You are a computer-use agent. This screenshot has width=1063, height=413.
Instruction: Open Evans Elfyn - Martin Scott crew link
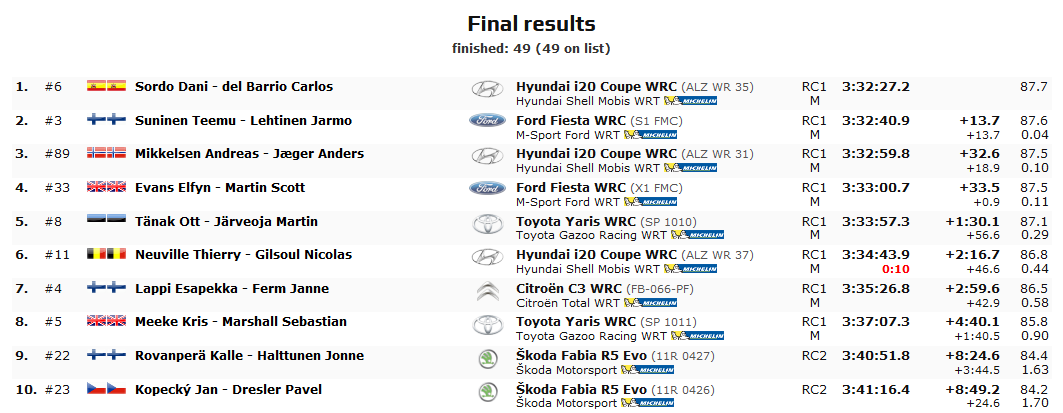click(220, 188)
